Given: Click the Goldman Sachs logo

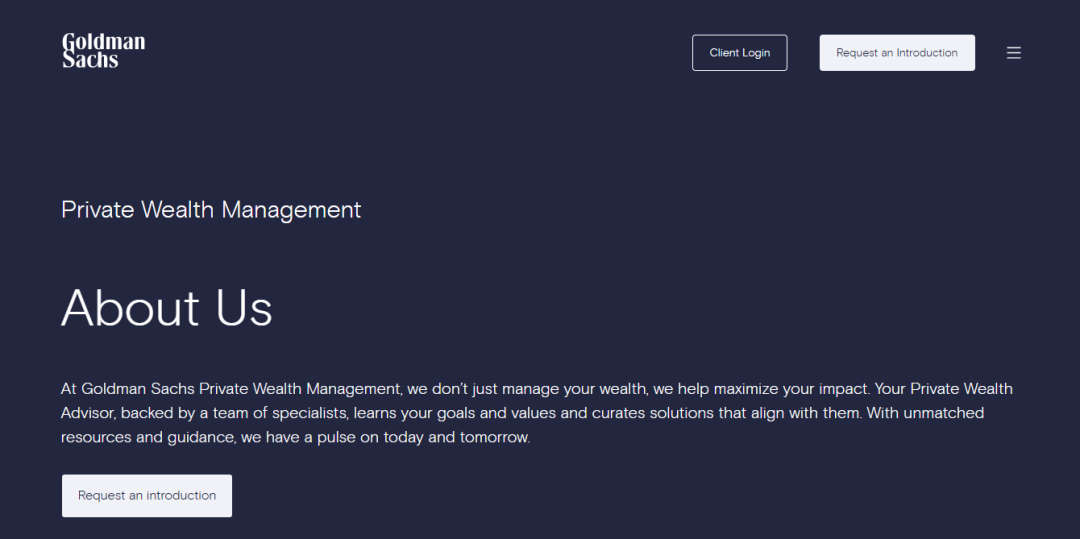Looking at the screenshot, I should 103,51.
